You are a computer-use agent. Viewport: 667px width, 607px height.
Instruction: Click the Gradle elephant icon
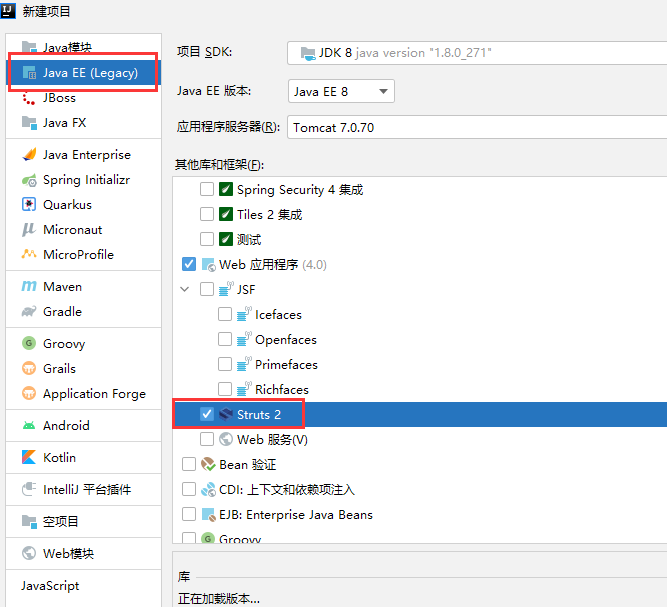[29, 311]
